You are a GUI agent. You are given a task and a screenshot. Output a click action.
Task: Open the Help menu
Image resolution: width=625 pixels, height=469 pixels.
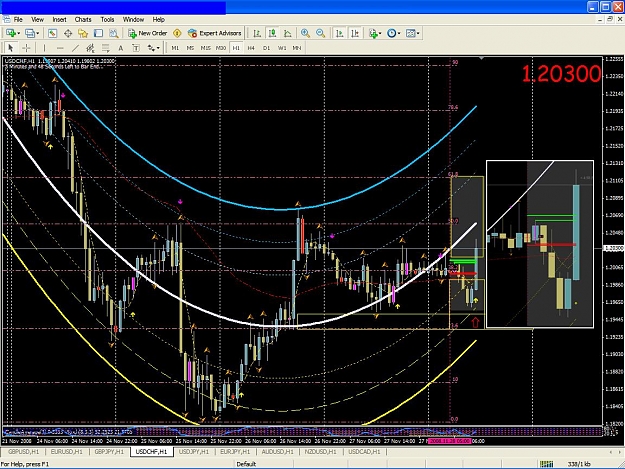[159, 20]
